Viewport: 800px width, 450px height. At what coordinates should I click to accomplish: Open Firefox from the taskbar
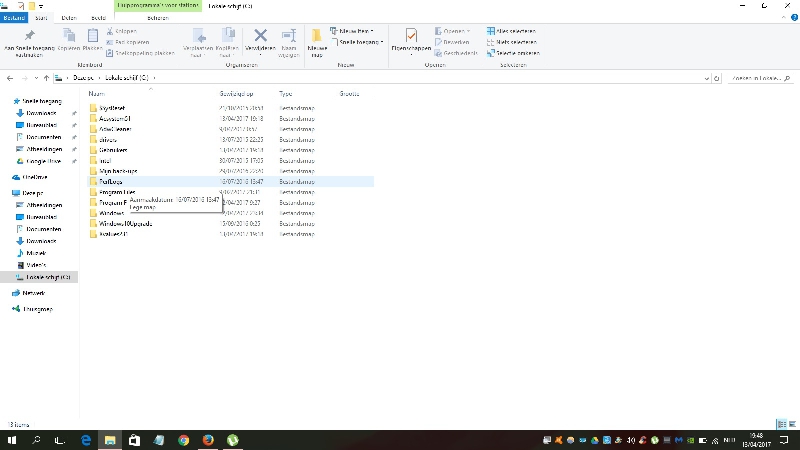(x=208, y=439)
